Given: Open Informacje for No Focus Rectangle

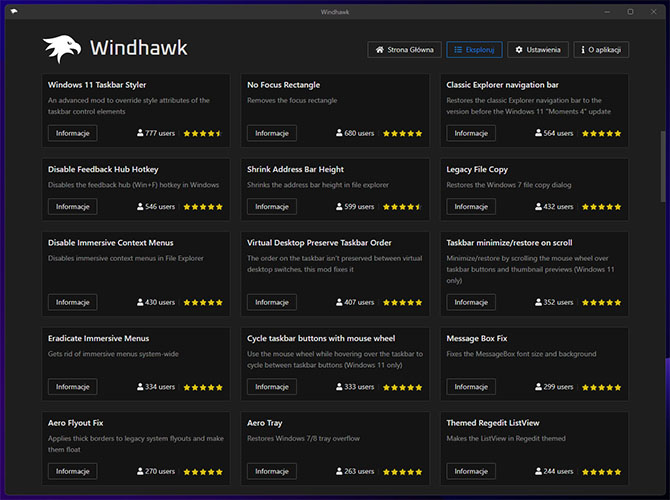Looking at the screenshot, I should pyautogui.click(x=272, y=133).
